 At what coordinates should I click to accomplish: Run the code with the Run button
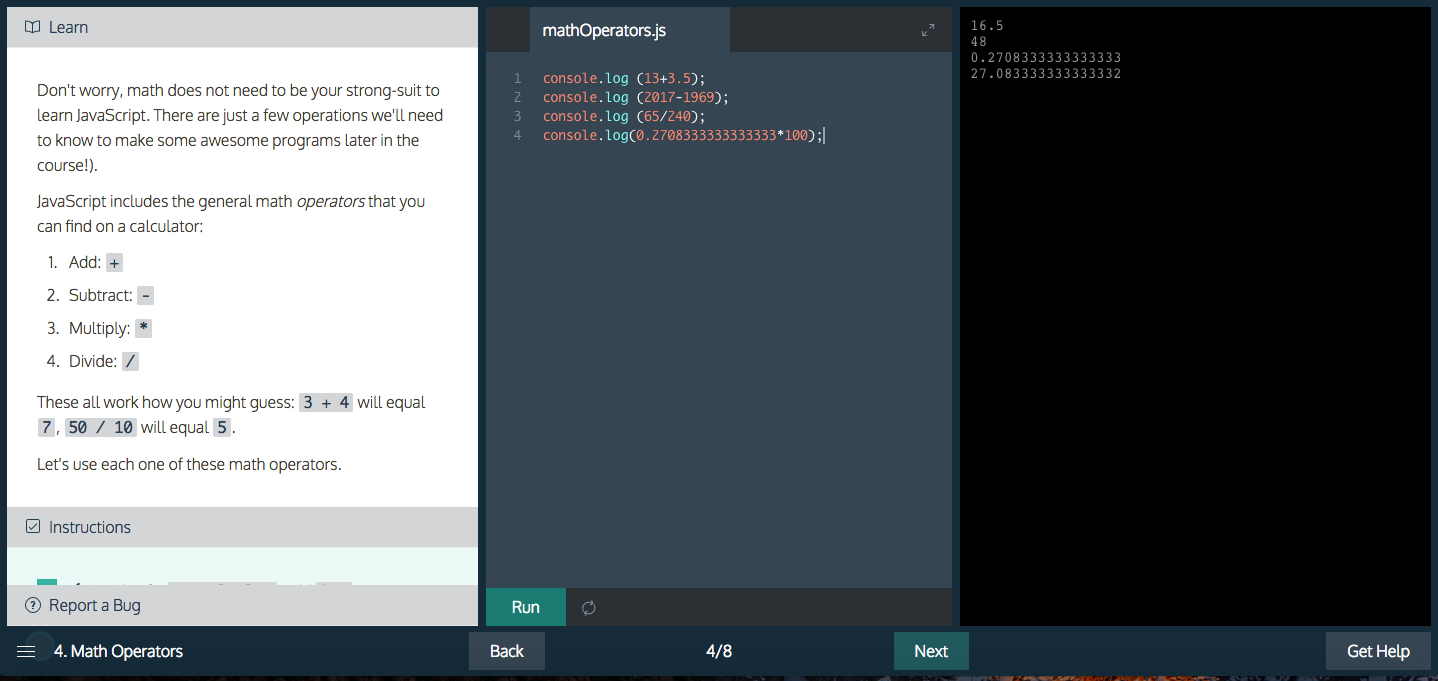pos(526,607)
